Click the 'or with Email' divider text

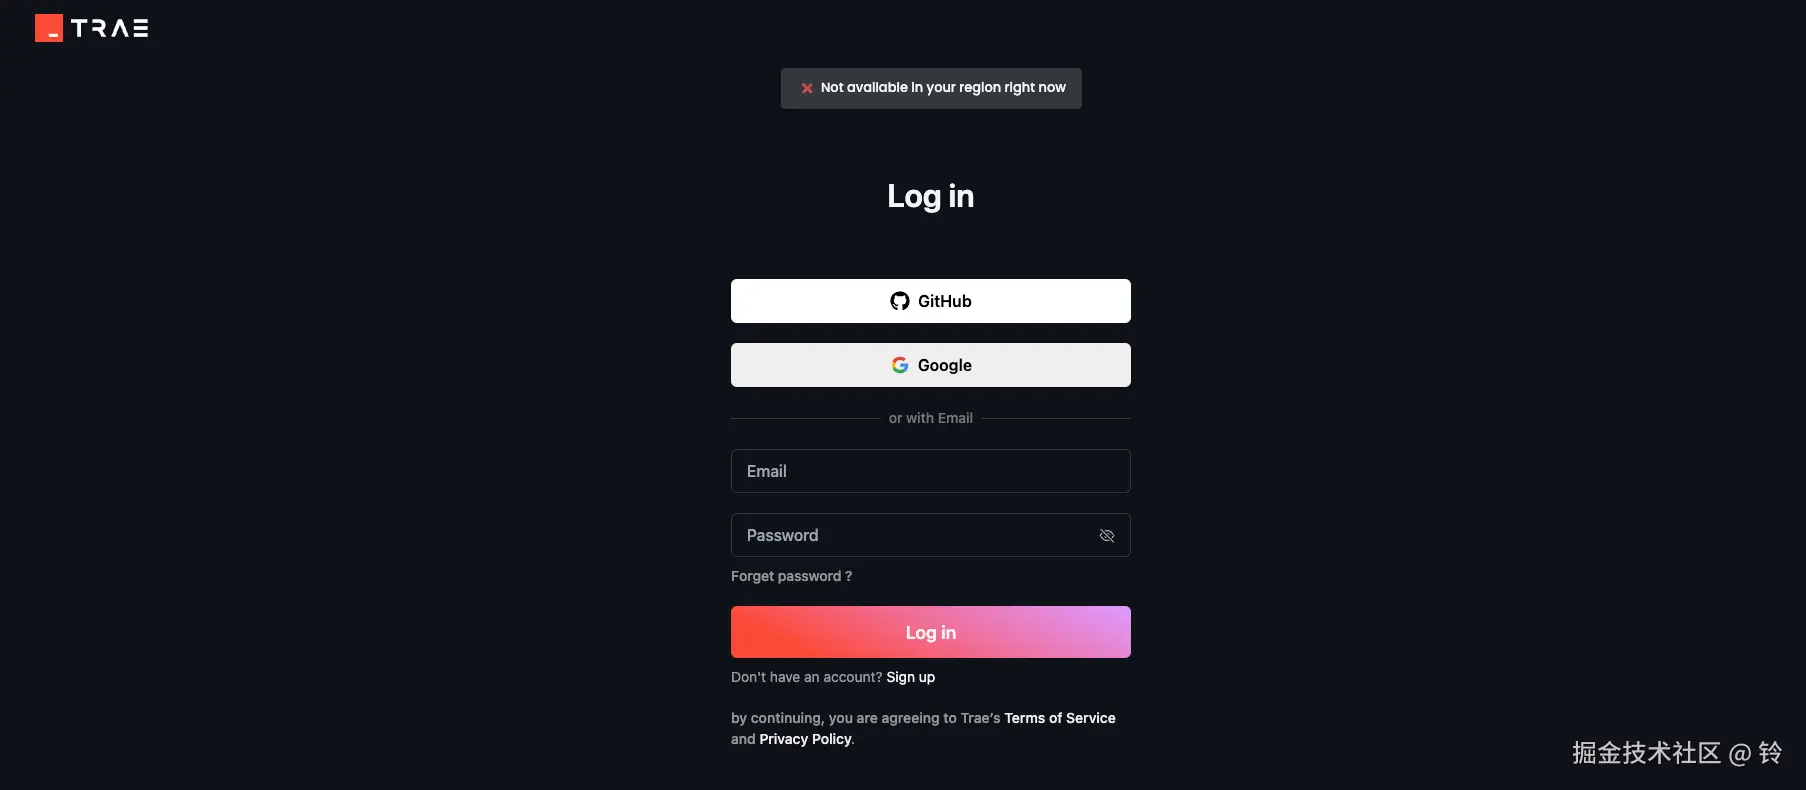click(x=931, y=418)
